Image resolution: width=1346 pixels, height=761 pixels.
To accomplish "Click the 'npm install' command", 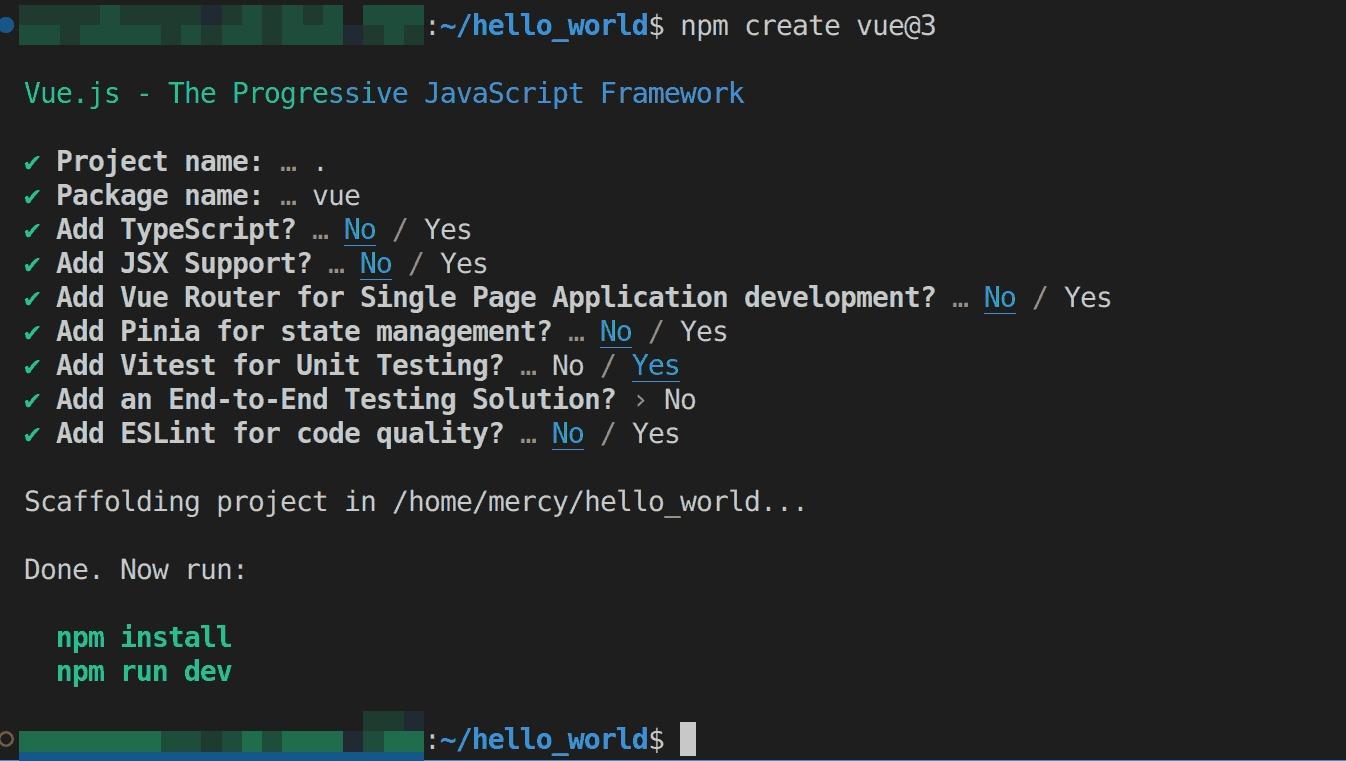I will tap(144, 638).
